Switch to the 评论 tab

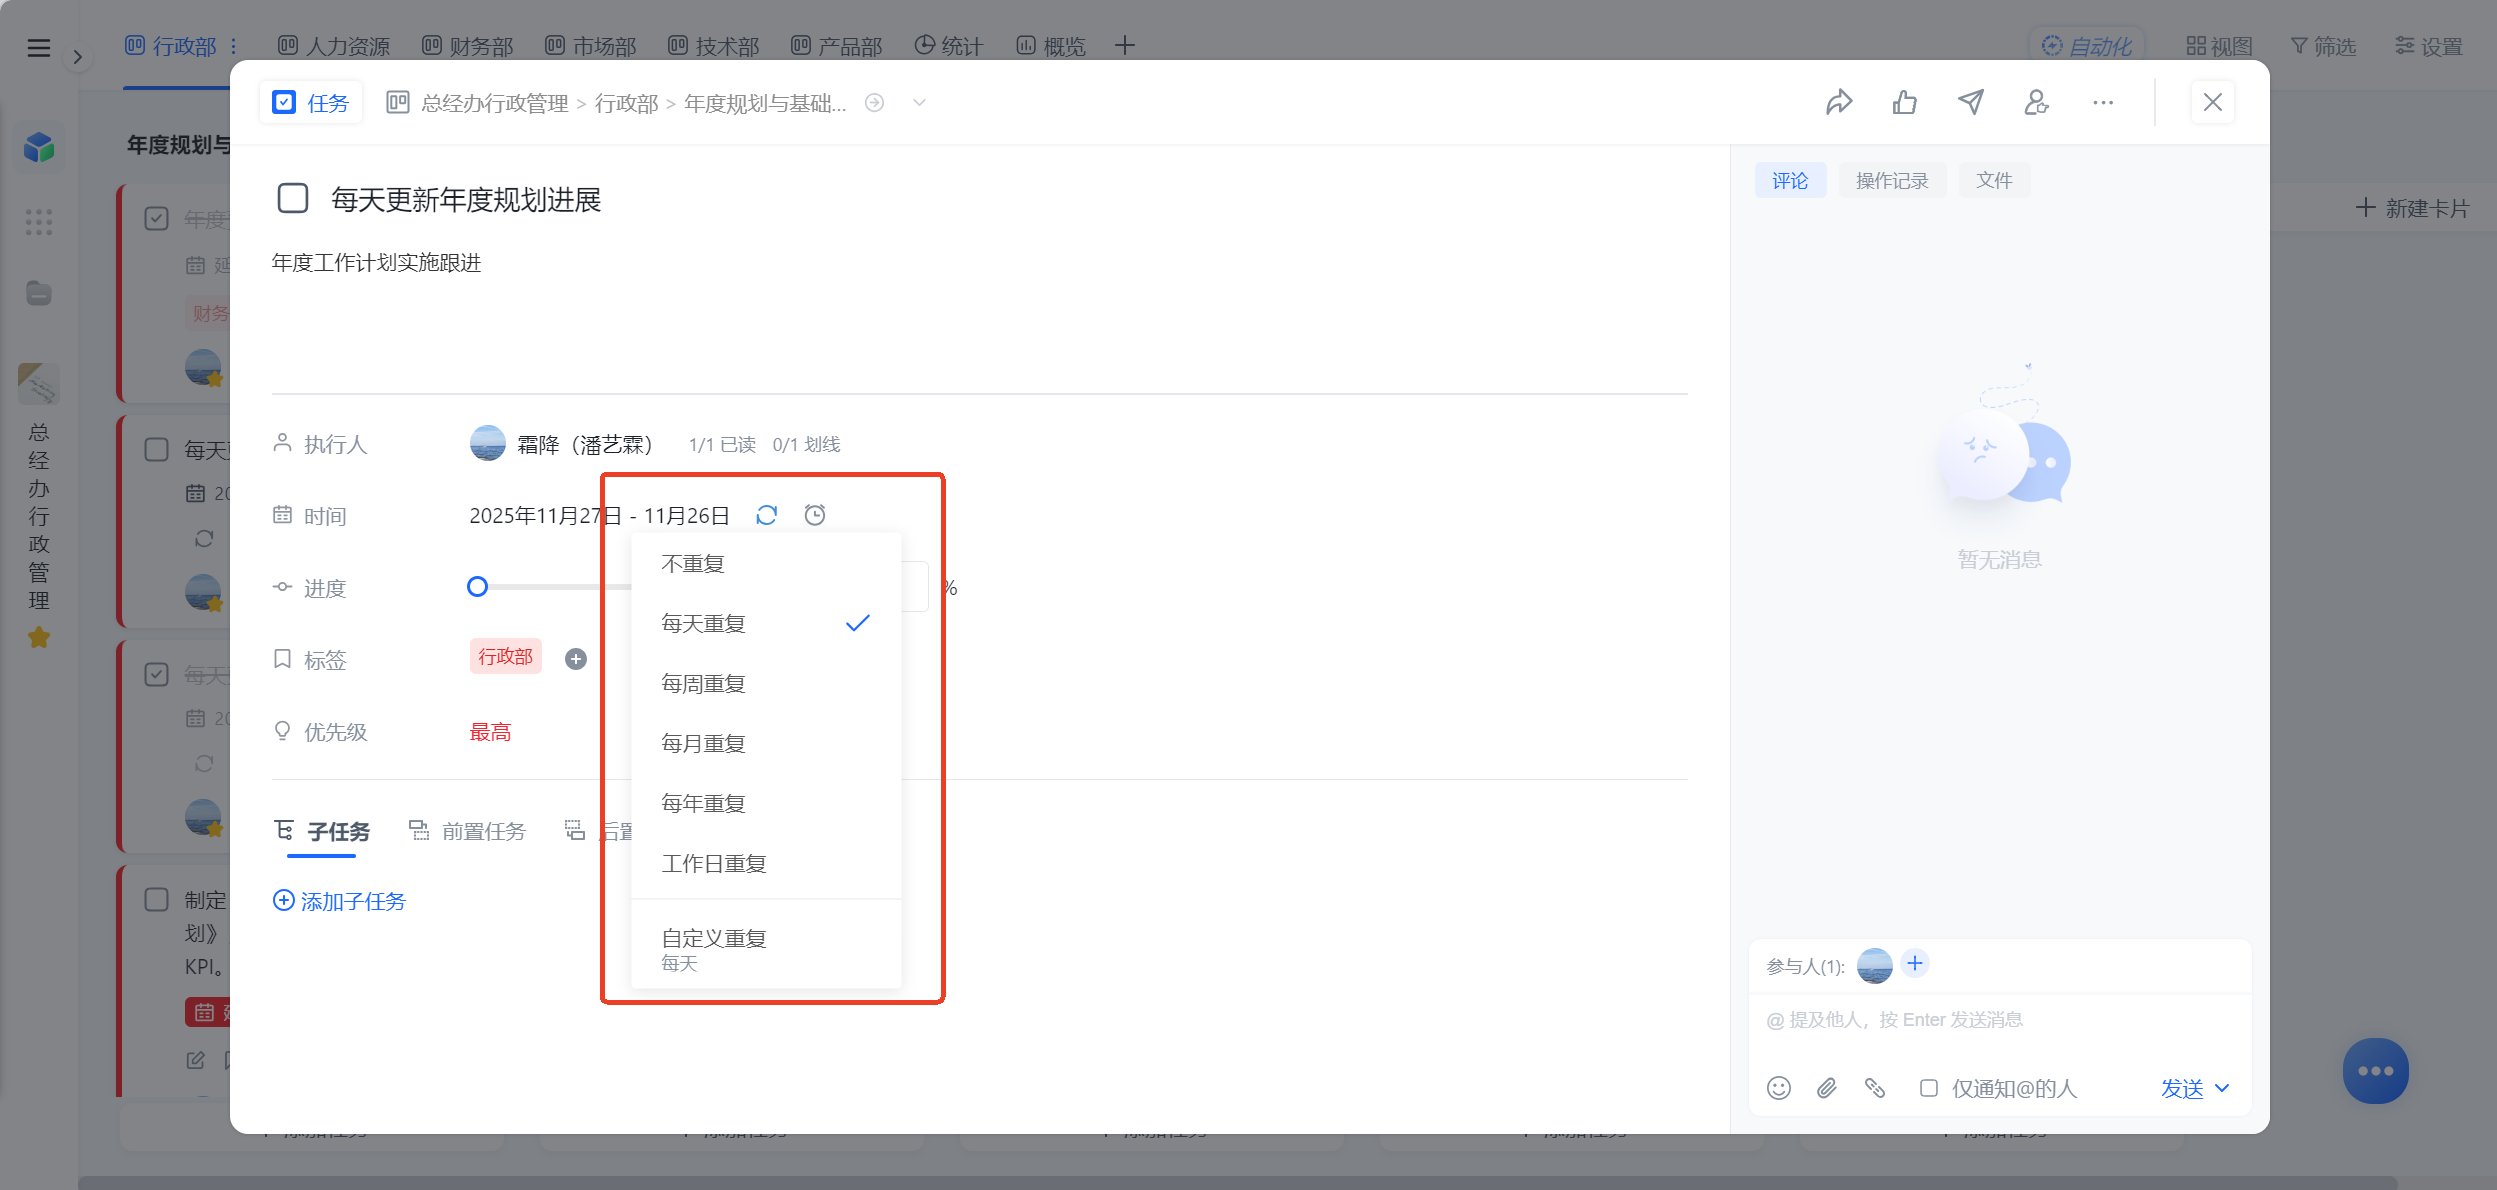pos(1790,180)
